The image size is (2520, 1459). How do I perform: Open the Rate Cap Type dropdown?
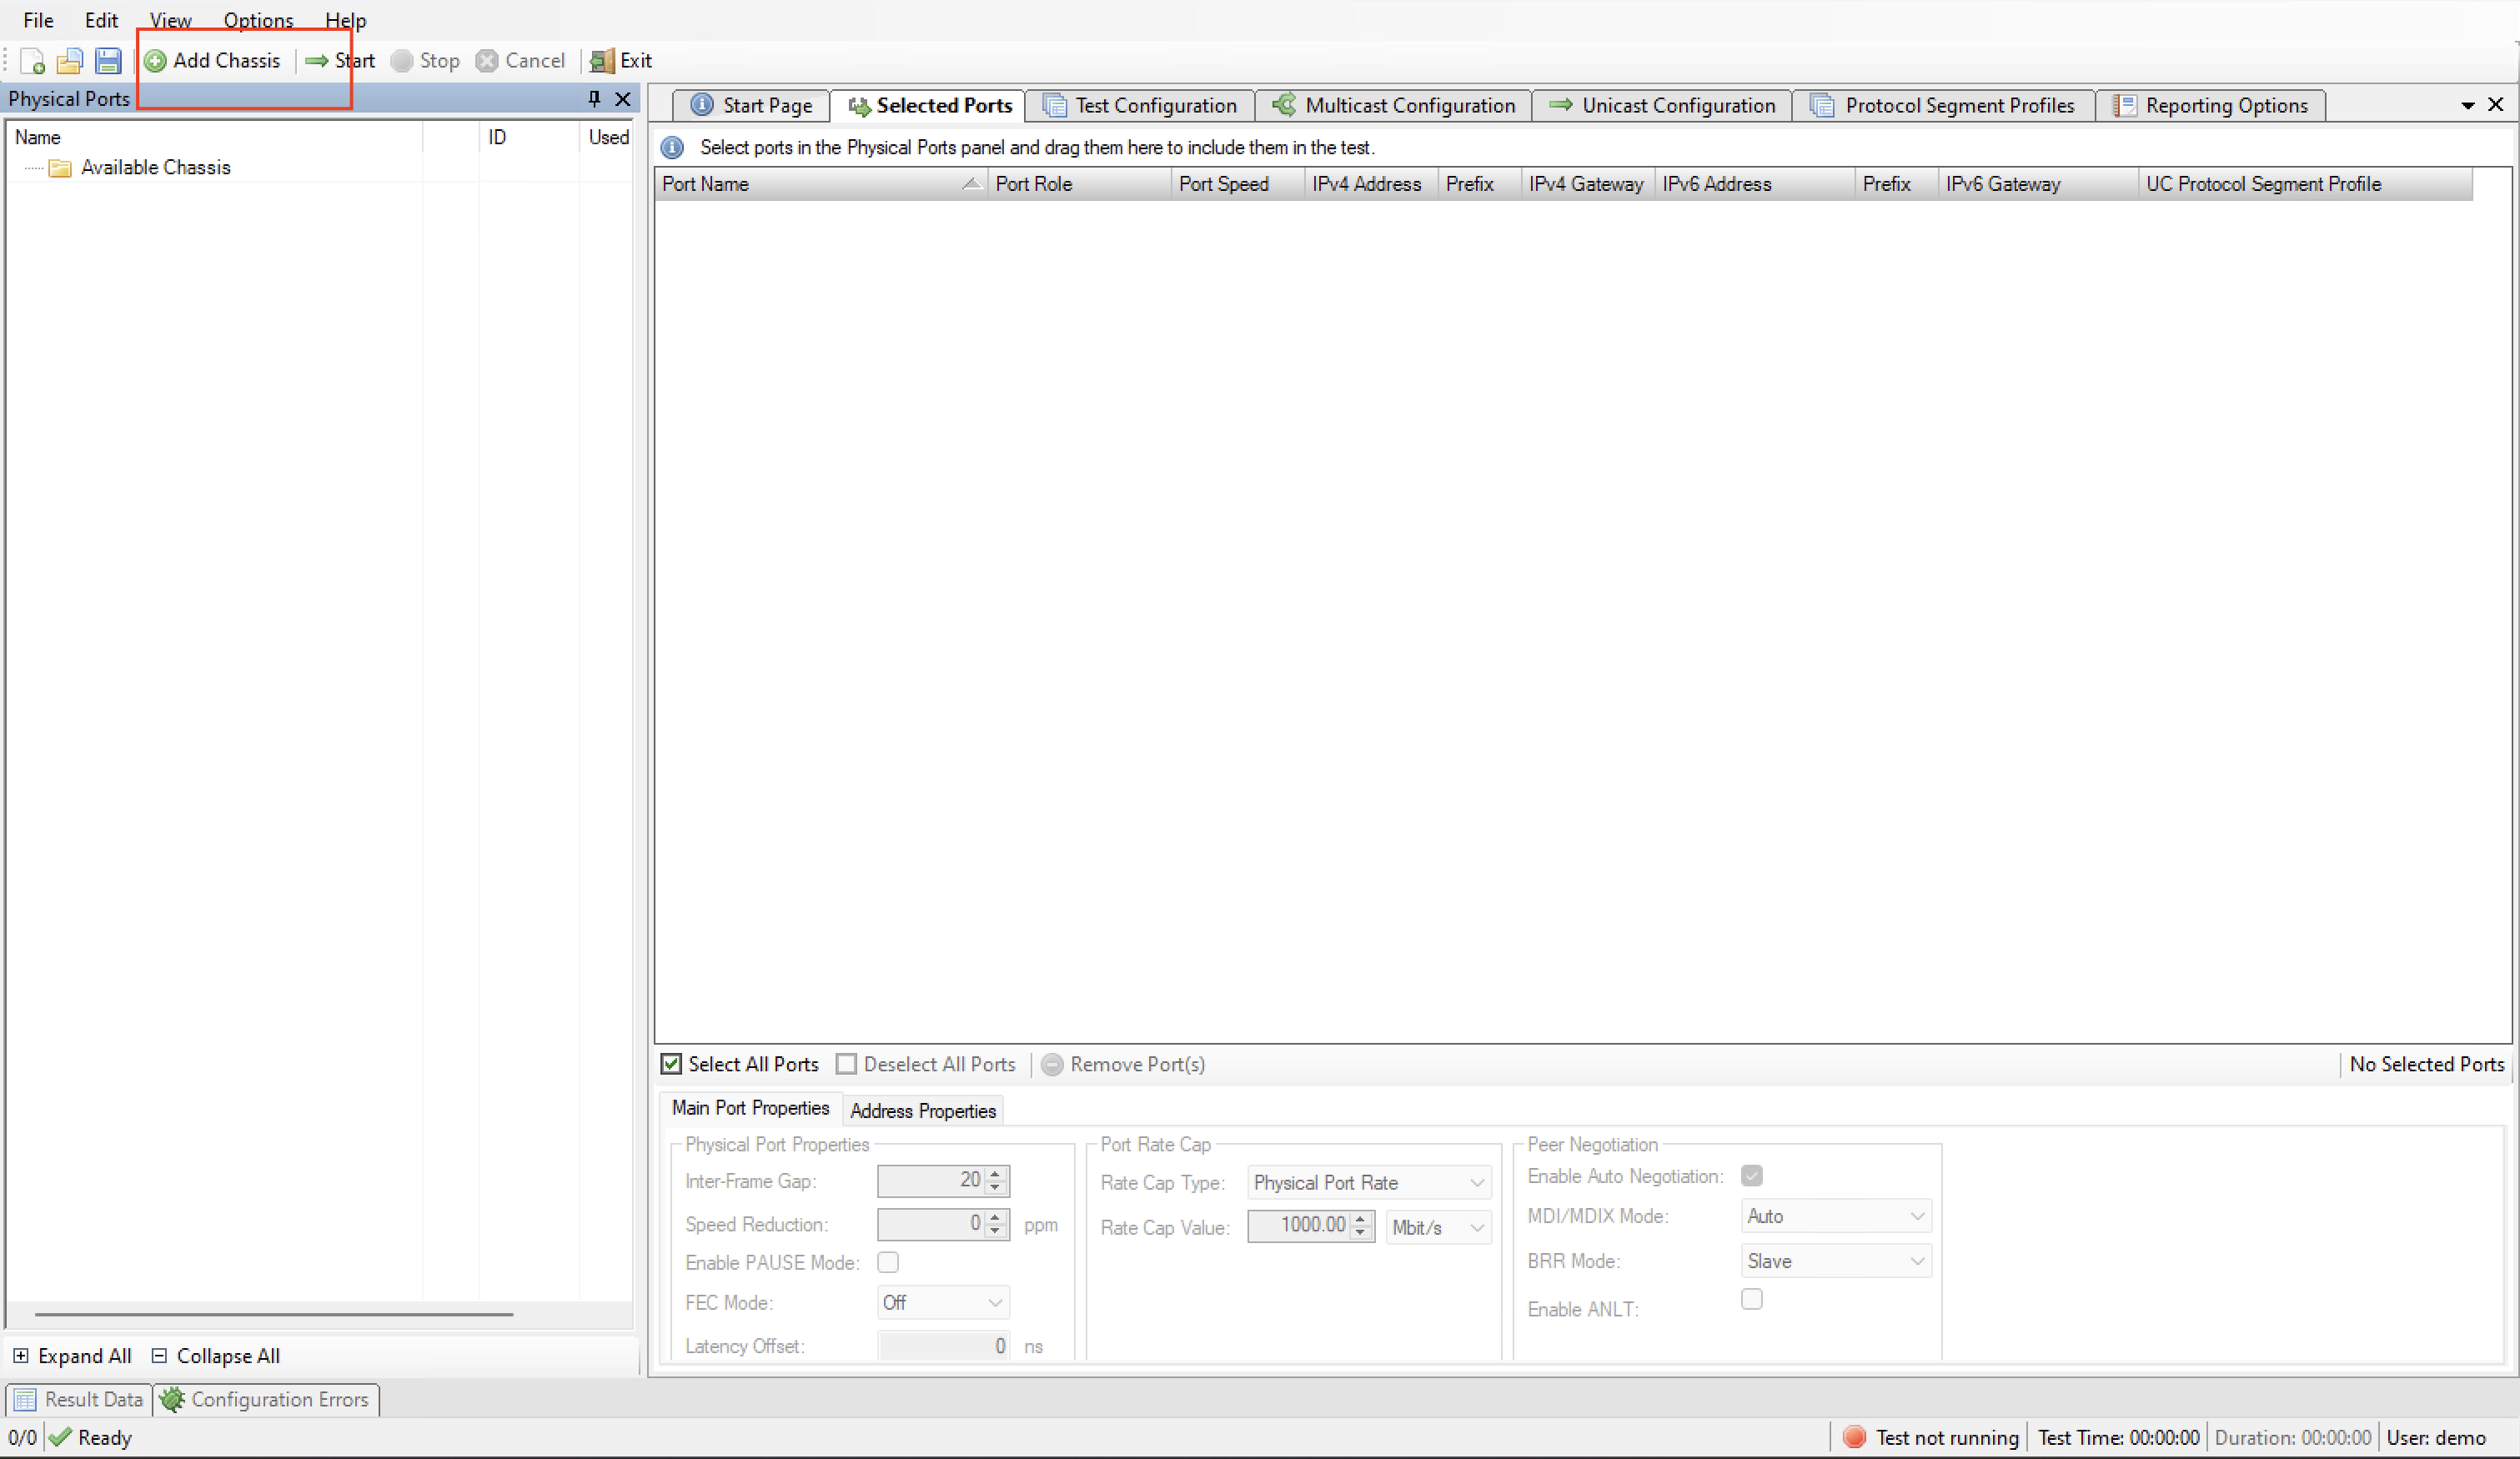[1368, 1182]
